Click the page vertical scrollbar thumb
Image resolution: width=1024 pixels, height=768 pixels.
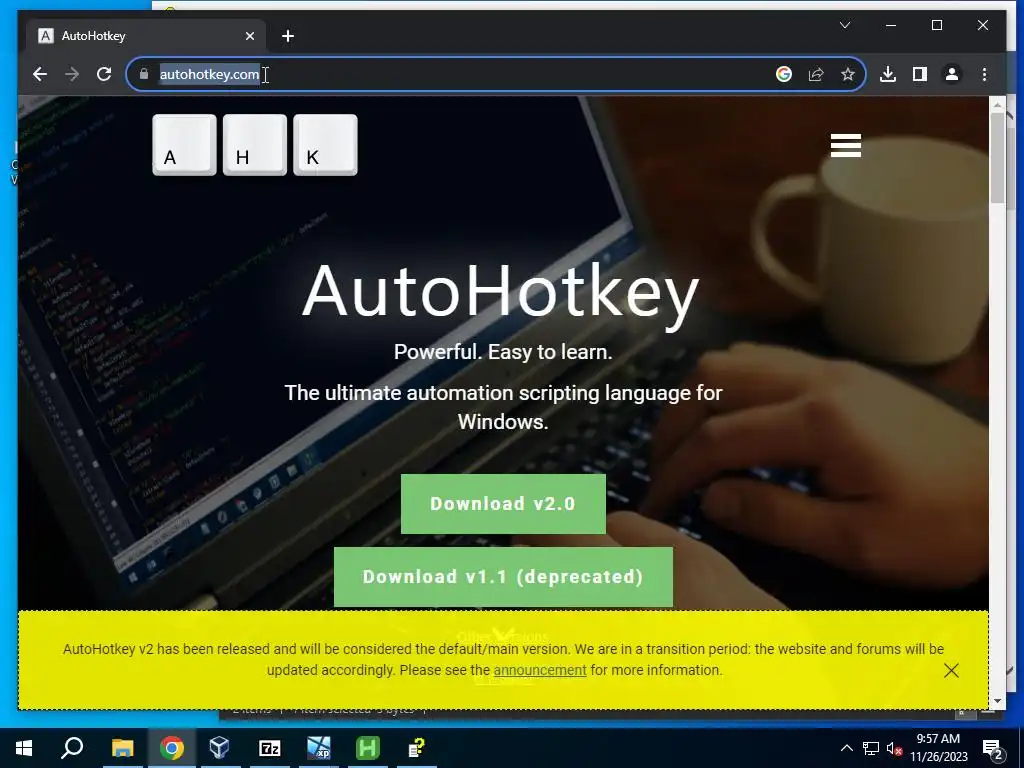pos(997,158)
